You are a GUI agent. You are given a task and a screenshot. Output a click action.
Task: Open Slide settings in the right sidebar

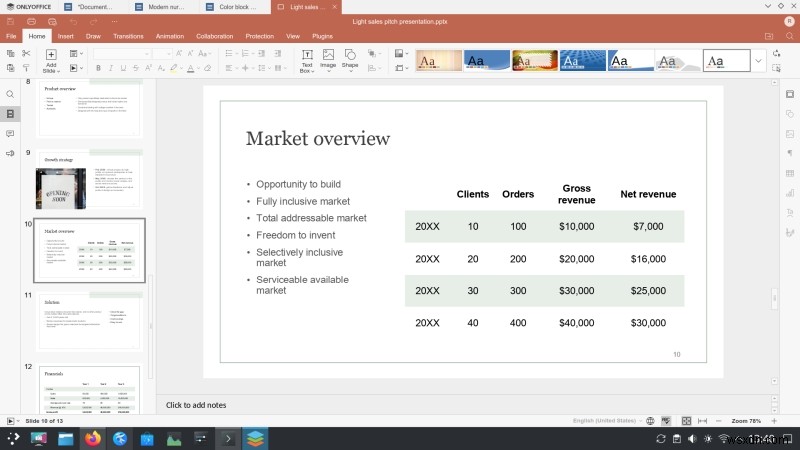point(790,94)
